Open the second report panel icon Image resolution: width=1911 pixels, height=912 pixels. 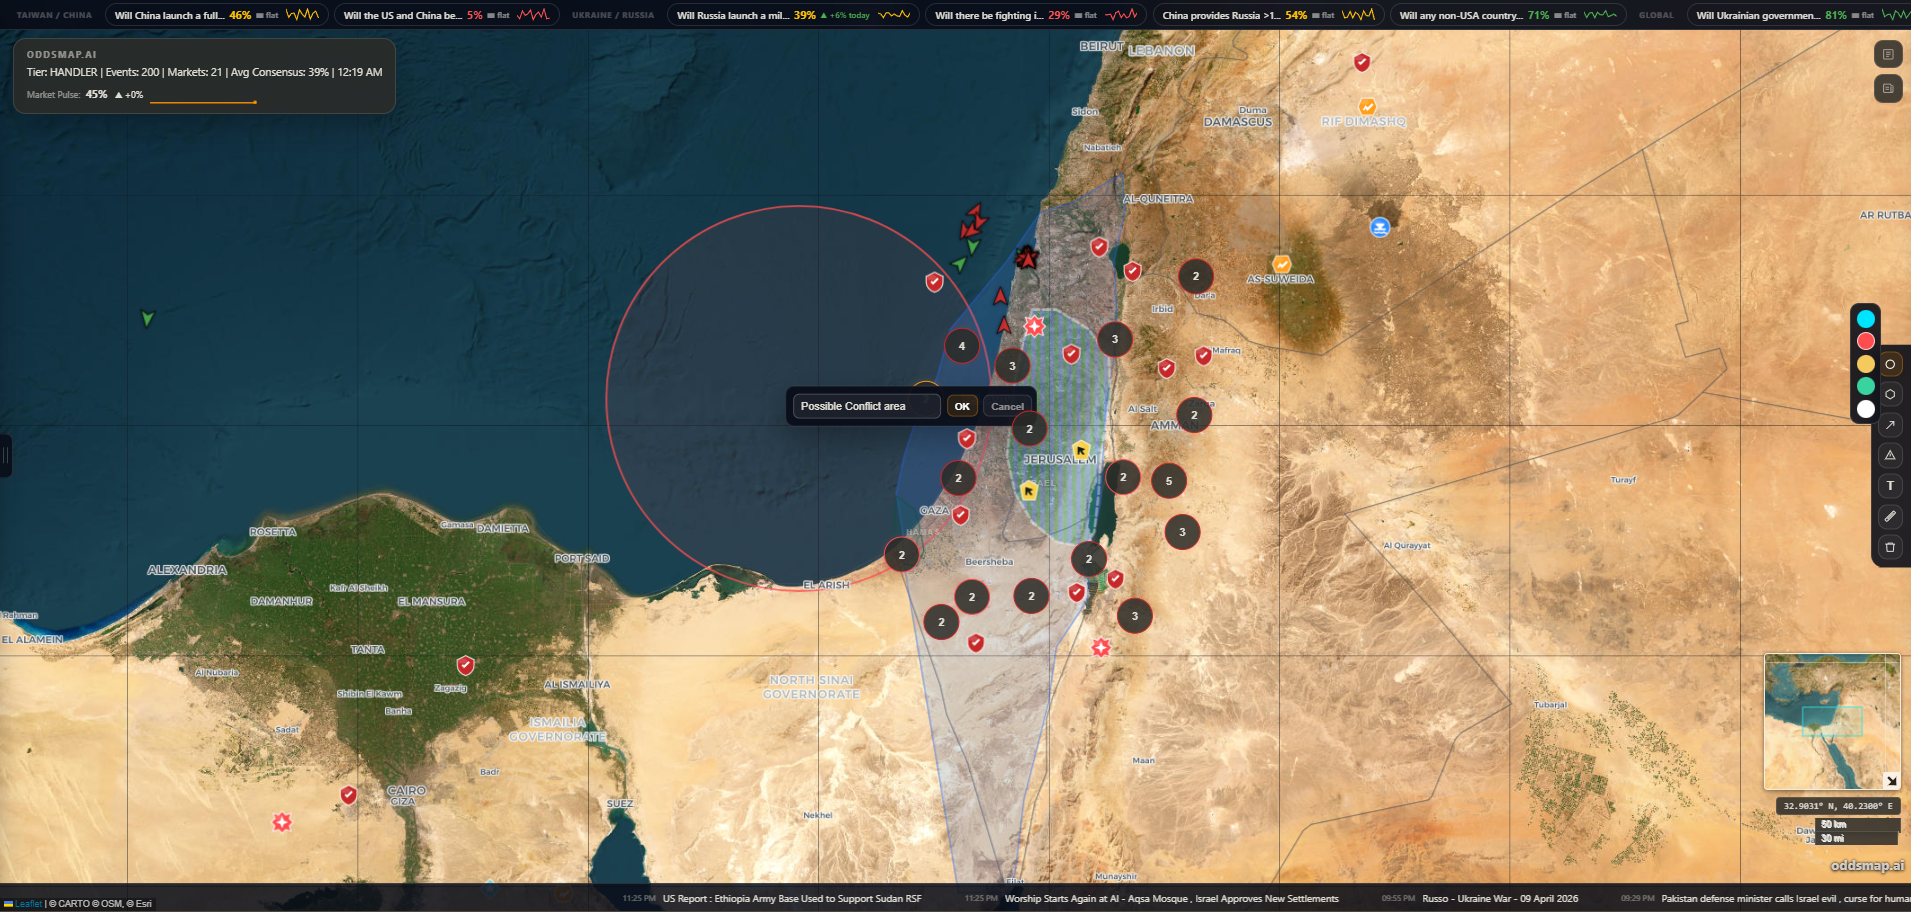(1887, 89)
